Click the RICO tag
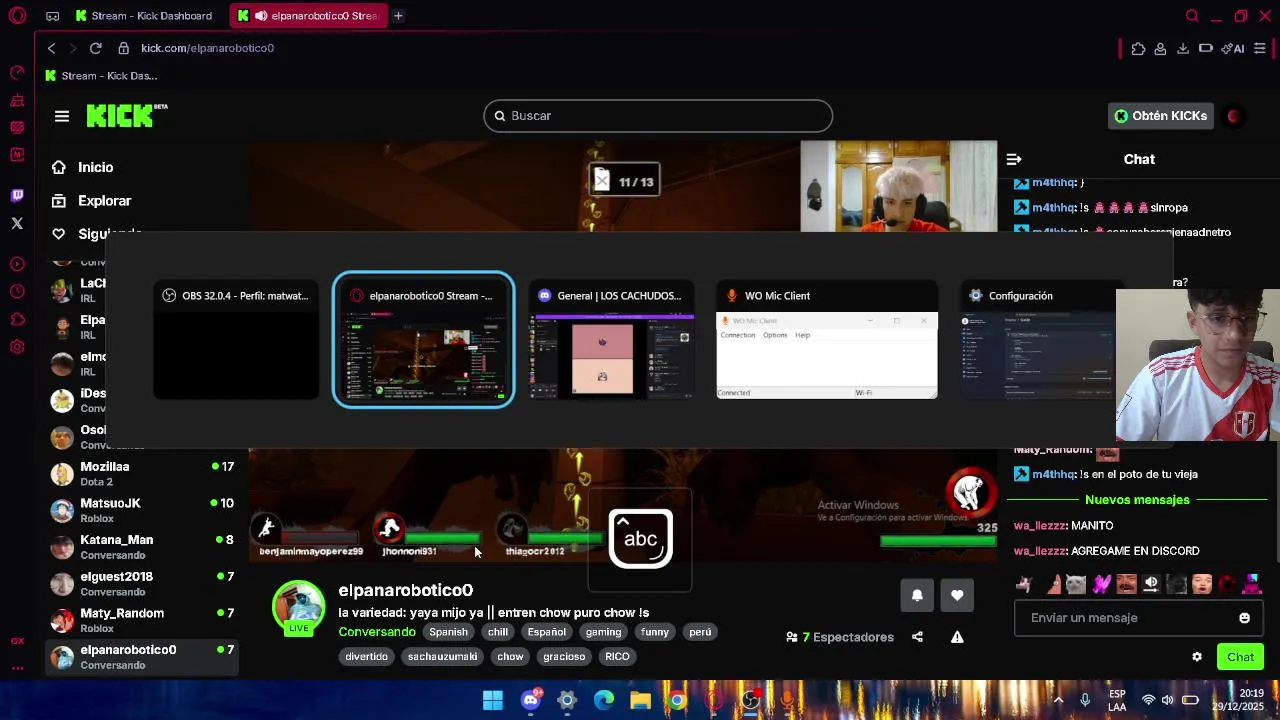 617,657
